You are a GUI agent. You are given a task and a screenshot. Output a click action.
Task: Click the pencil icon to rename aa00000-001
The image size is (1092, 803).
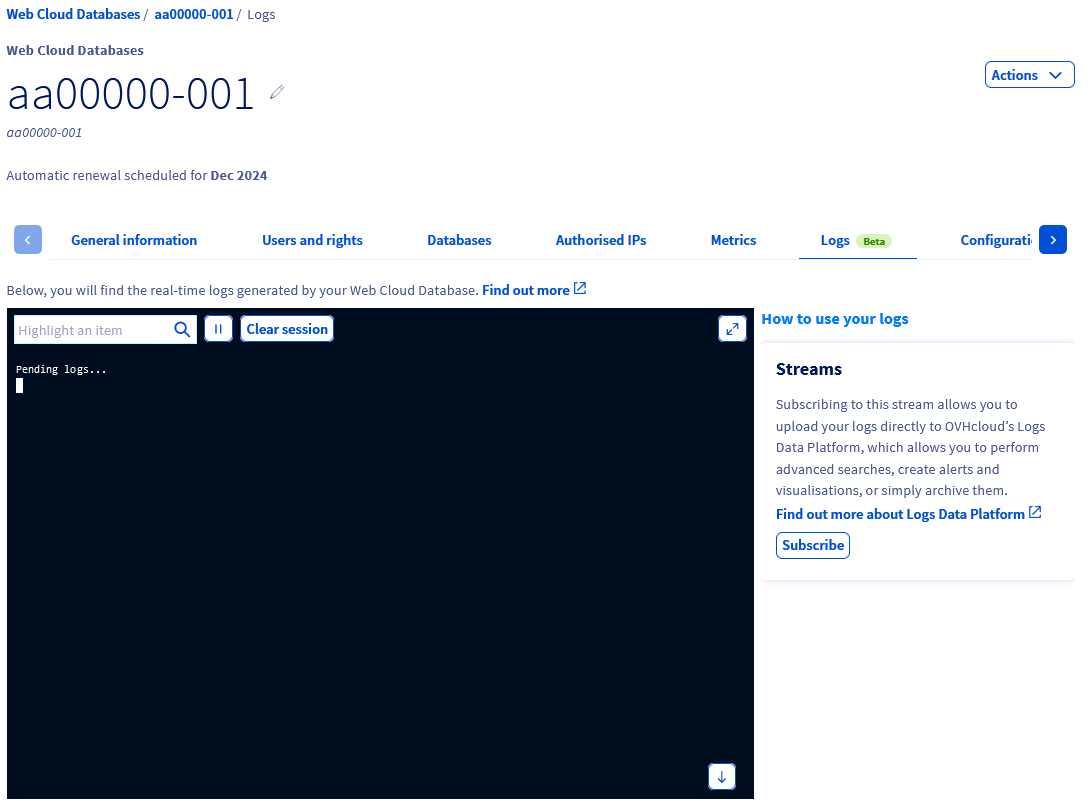pos(276,91)
